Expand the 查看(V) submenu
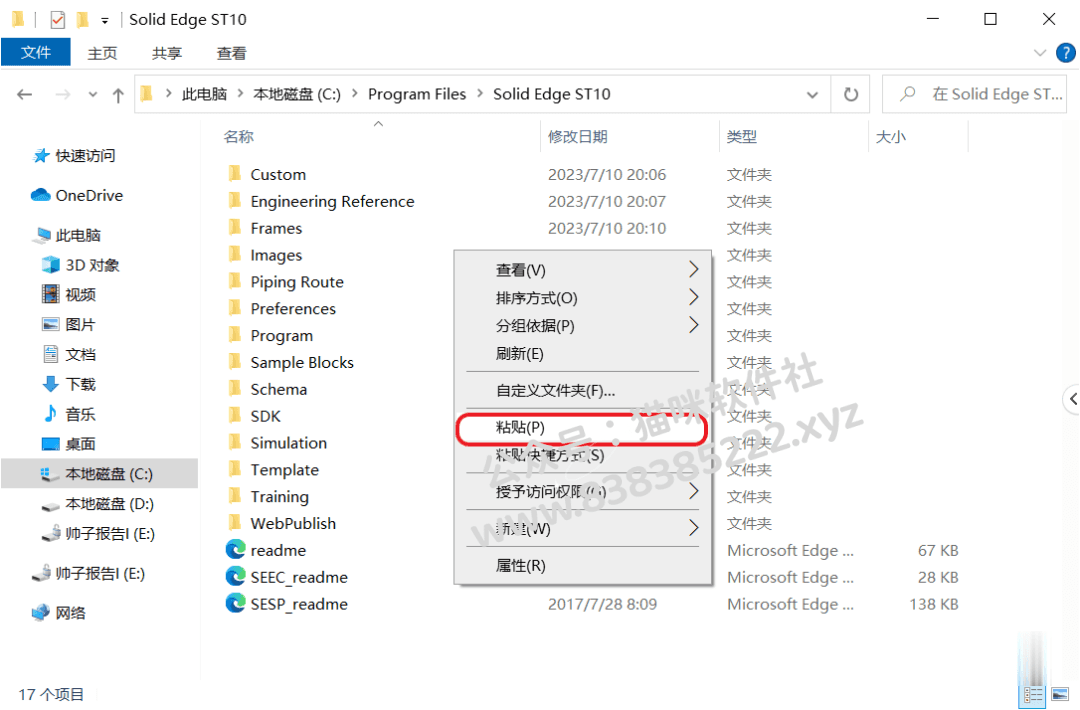 [x=583, y=270]
